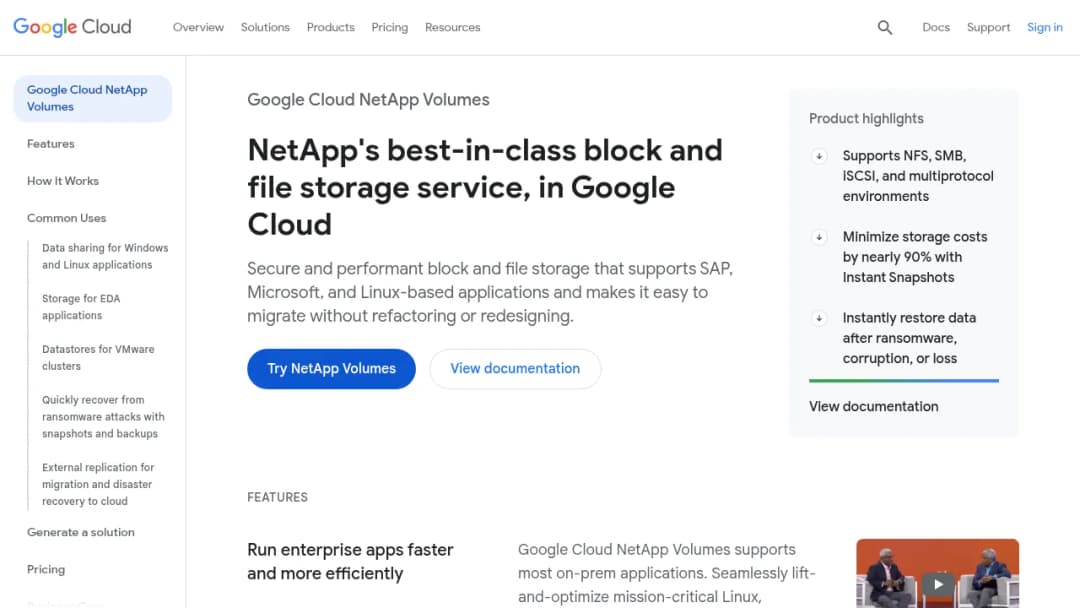This screenshot has width=1080, height=608.
Task: Open the Pricing menu in the top bar
Action: 390,28
